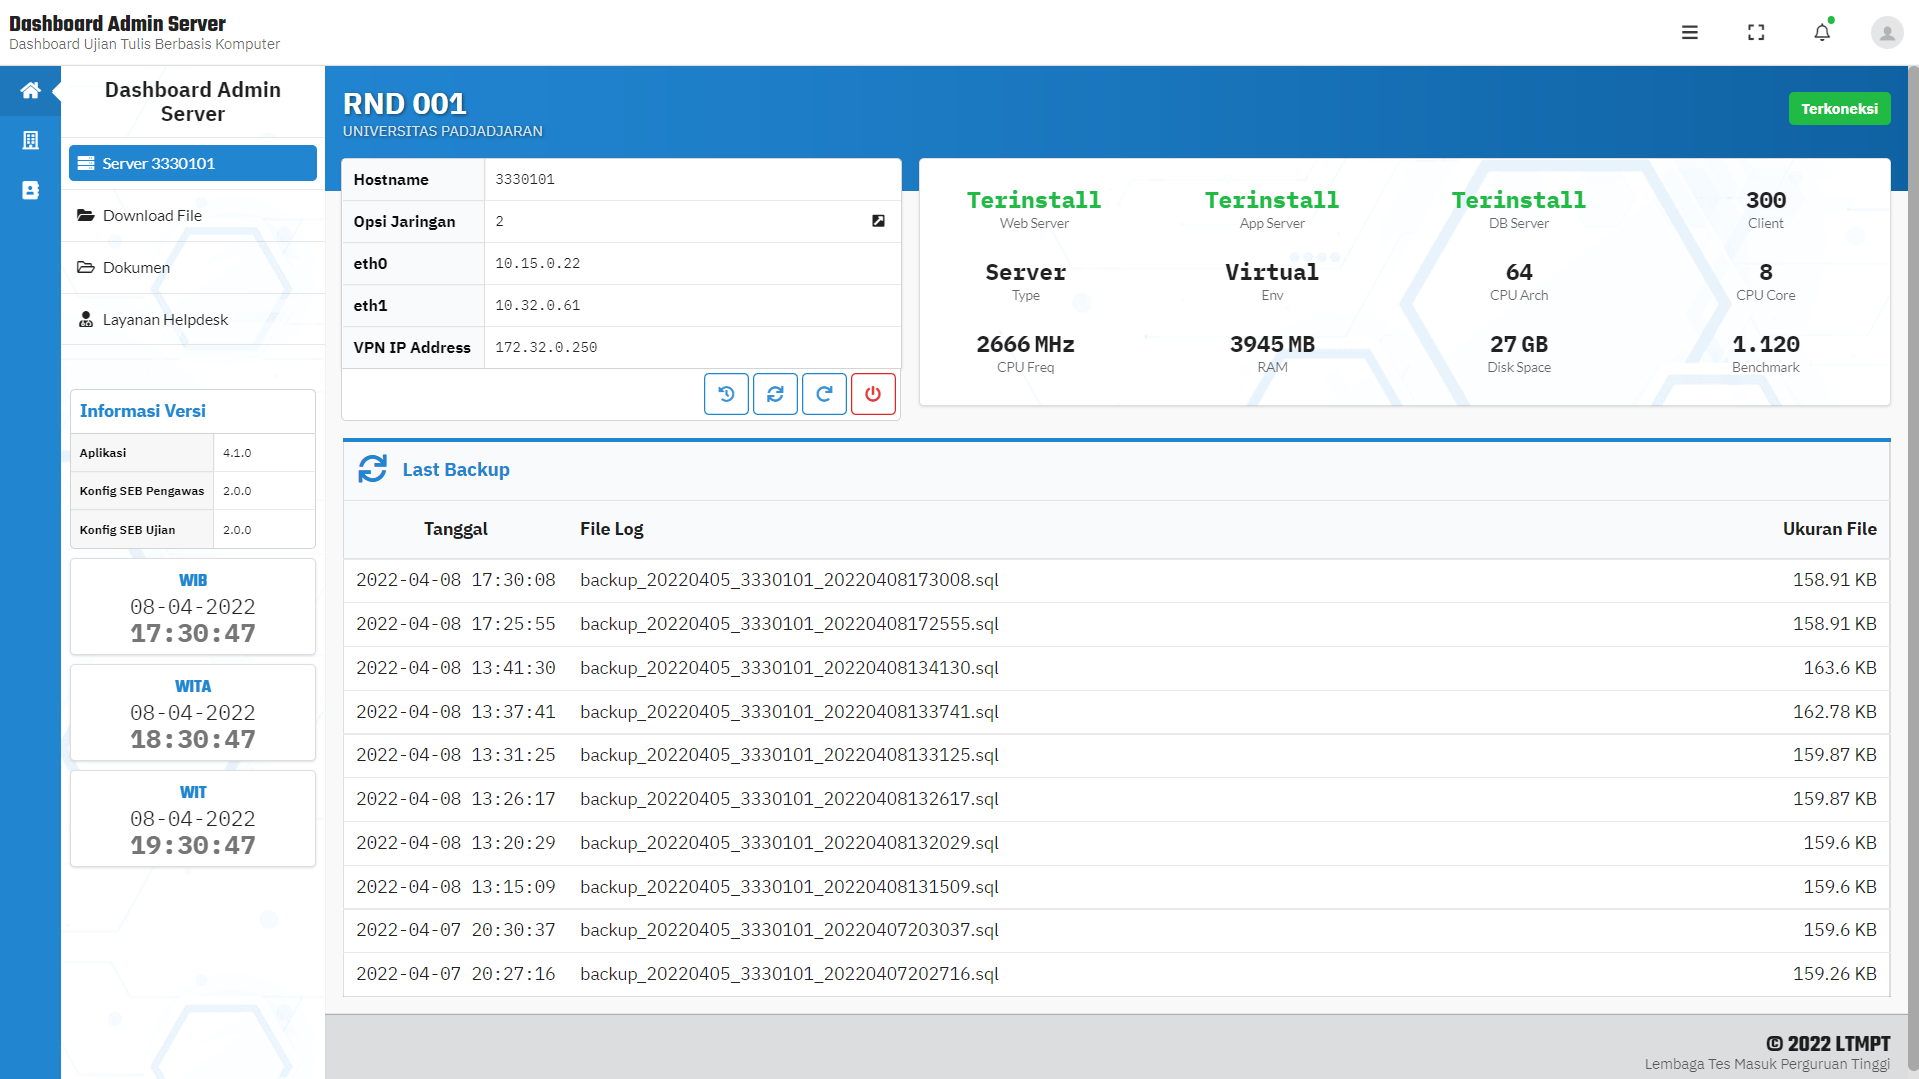
Task: Click the Ukuran File column header
Action: coord(1829,529)
